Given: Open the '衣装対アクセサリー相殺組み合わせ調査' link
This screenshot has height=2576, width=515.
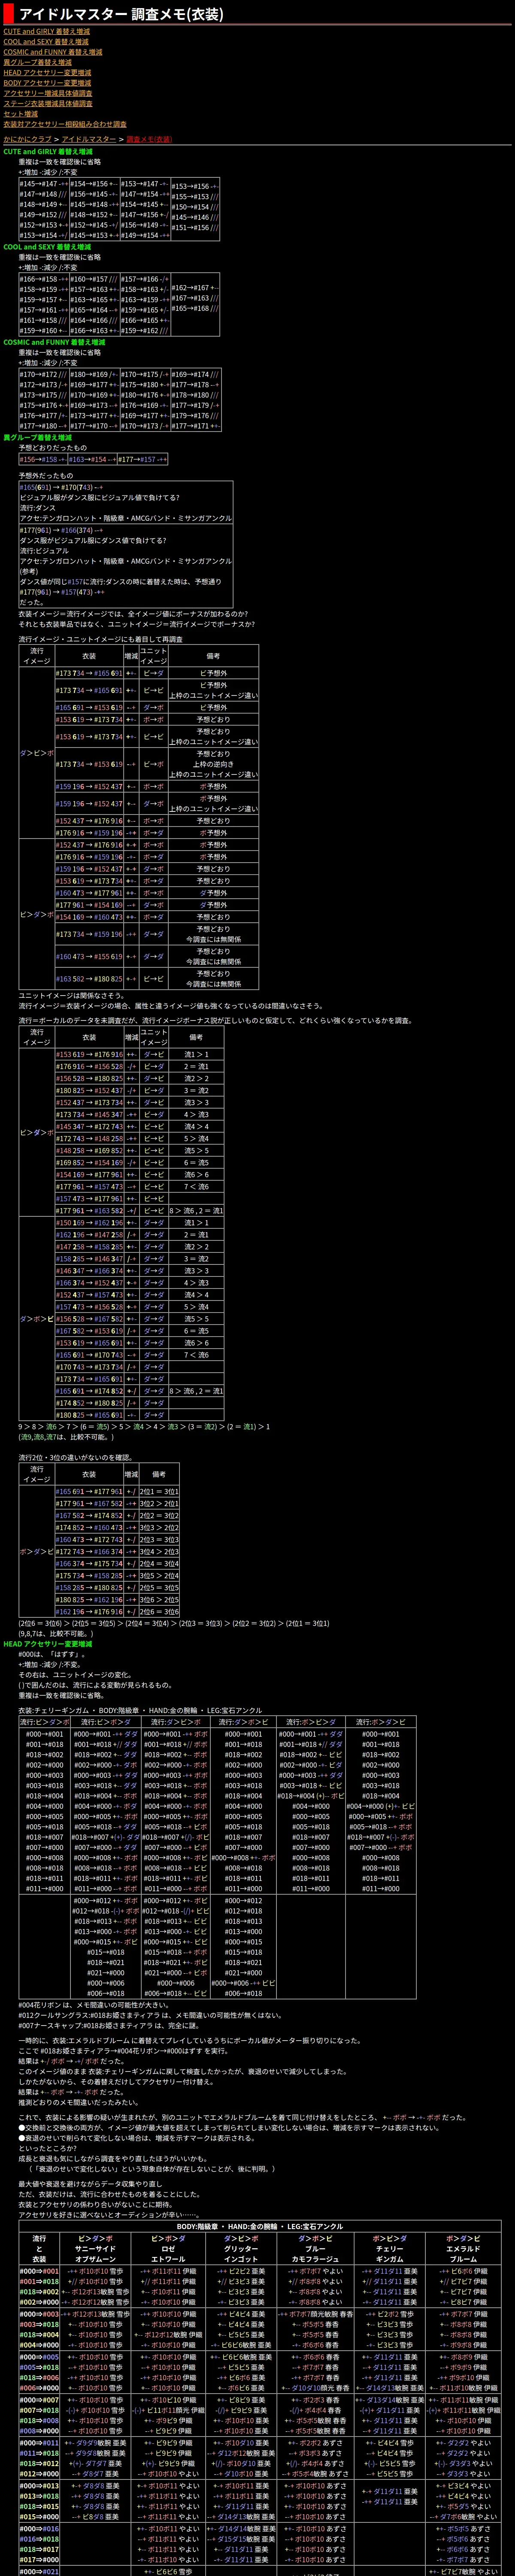Looking at the screenshot, I should pyautogui.click(x=65, y=124).
